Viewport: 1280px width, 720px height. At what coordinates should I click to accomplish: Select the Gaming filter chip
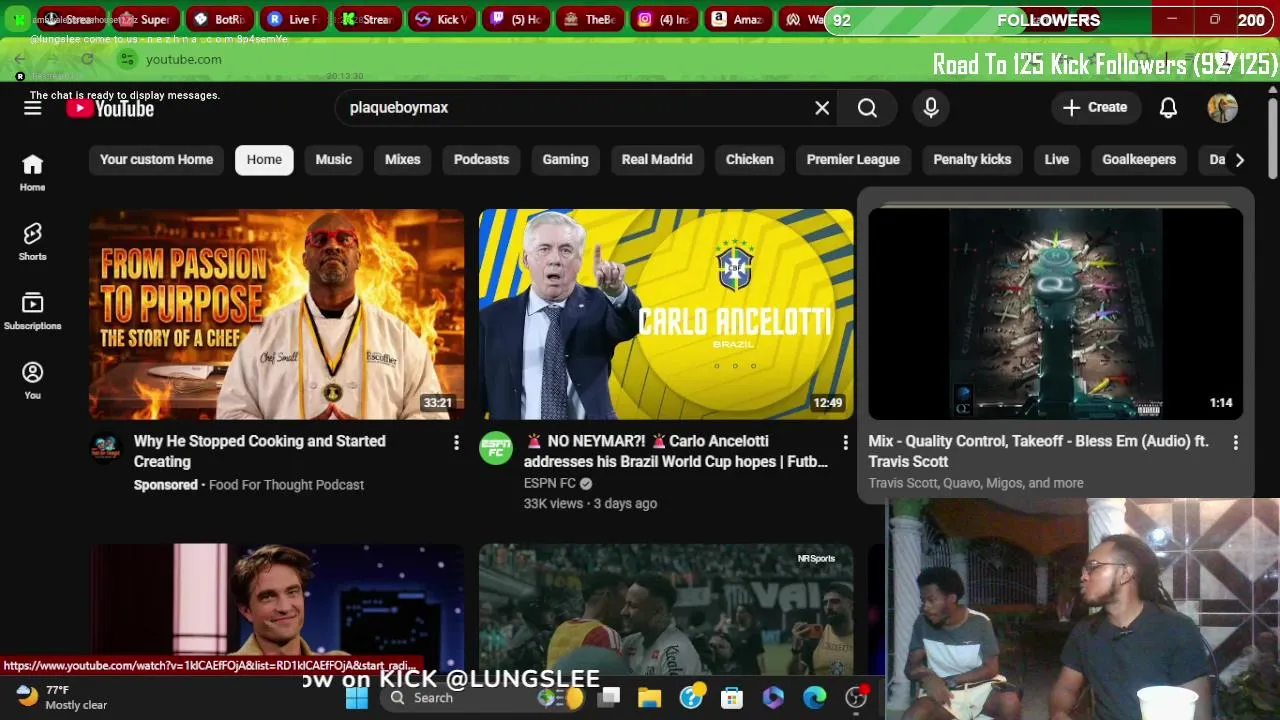tap(565, 159)
